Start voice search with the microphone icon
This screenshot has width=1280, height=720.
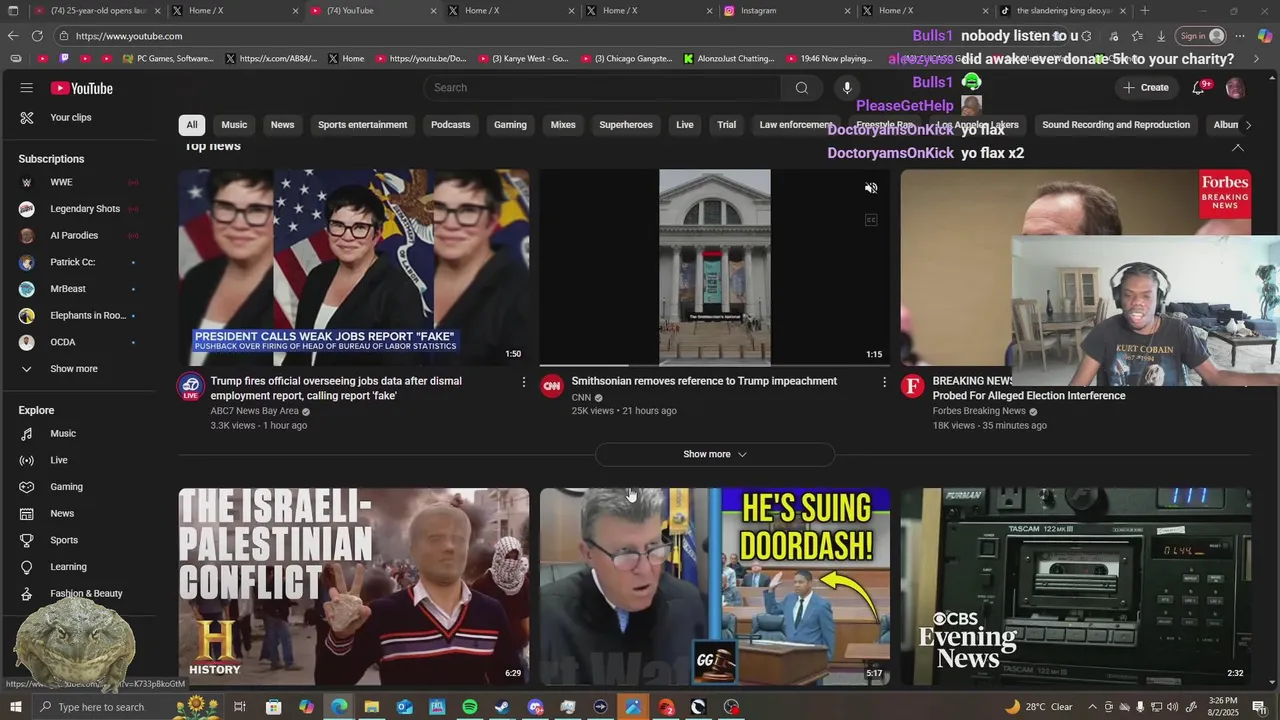(847, 88)
